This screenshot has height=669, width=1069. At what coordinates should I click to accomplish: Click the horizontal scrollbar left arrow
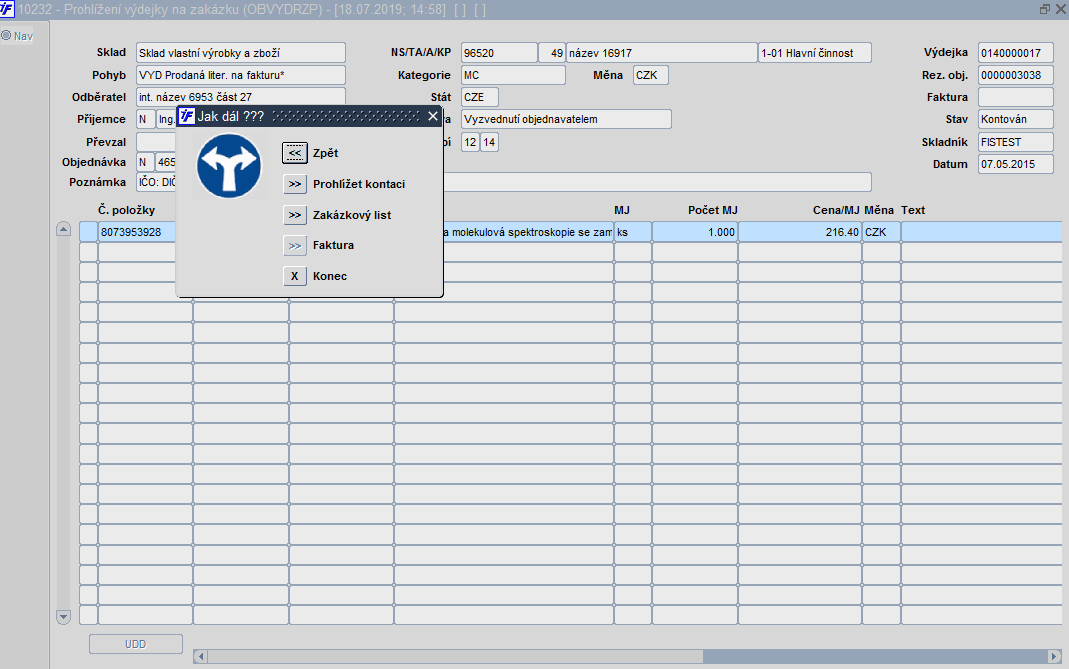(200, 656)
